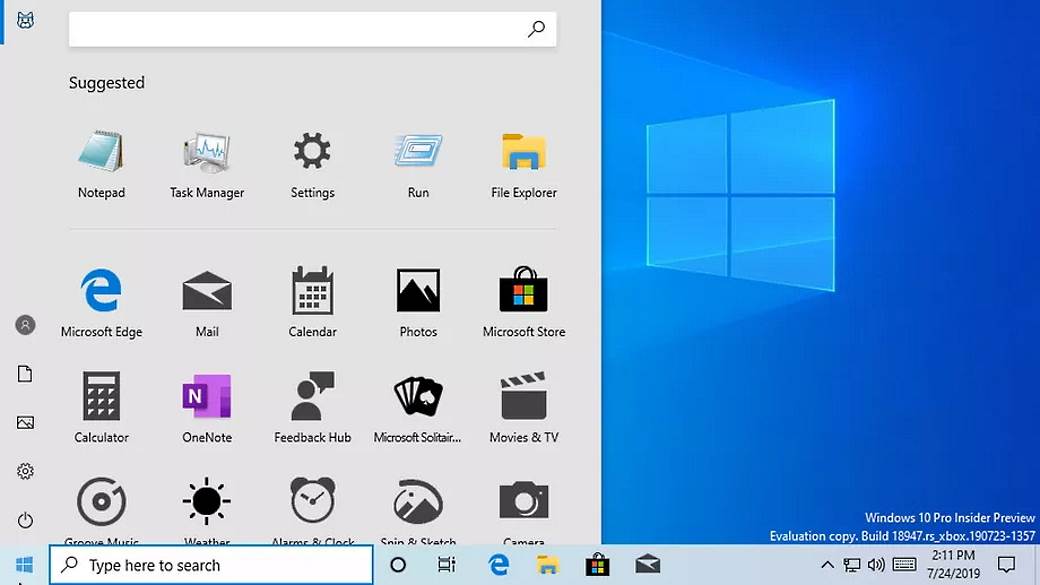Open OneNote
The width and height of the screenshot is (1040, 585).
(206, 400)
